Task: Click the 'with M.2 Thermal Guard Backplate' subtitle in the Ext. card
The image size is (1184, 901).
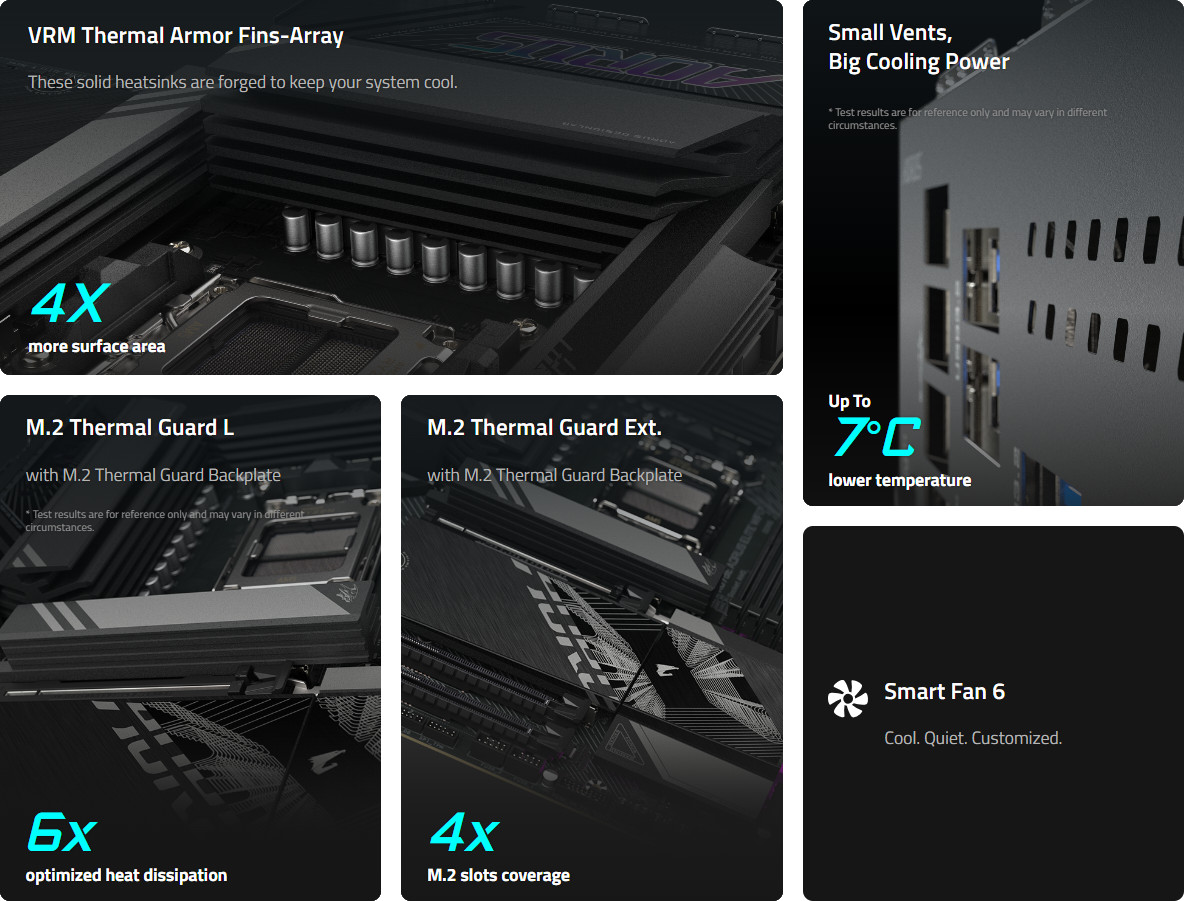Action: [554, 475]
